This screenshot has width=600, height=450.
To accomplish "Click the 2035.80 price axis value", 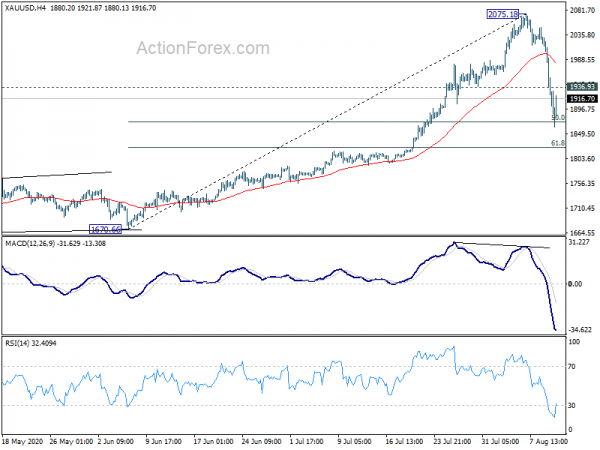I will coord(582,35).
